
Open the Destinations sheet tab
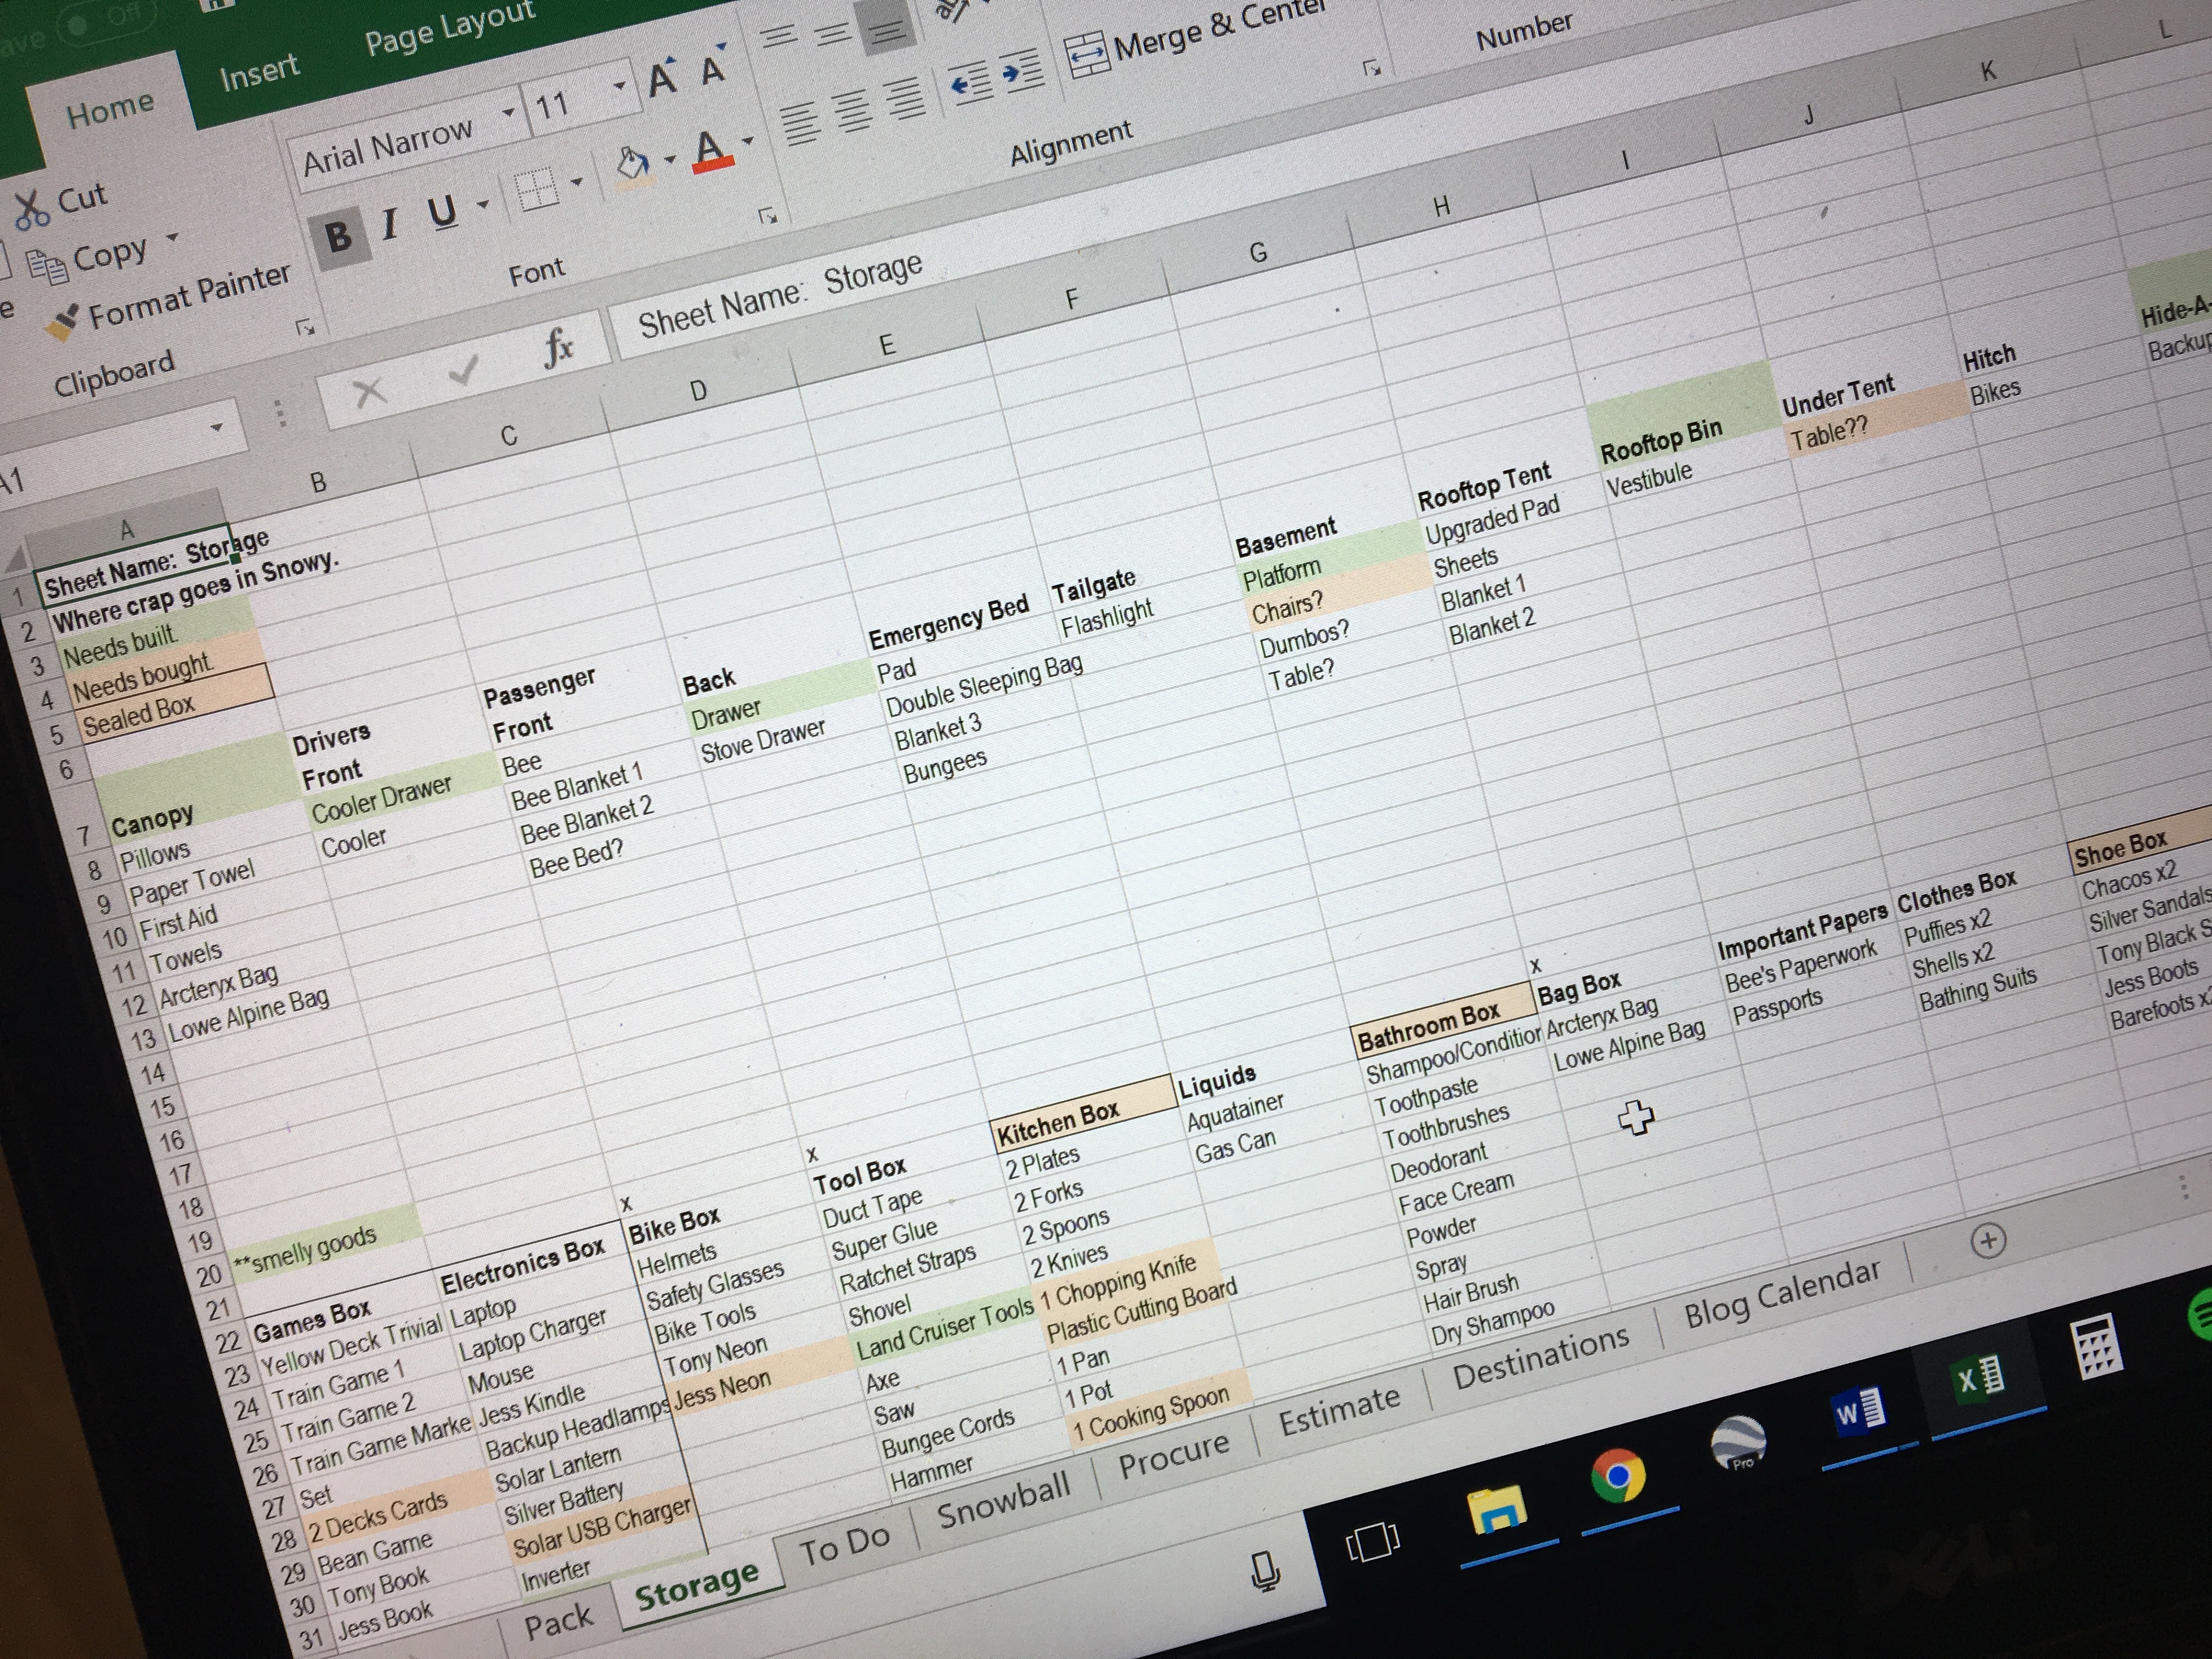(1540, 1359)
